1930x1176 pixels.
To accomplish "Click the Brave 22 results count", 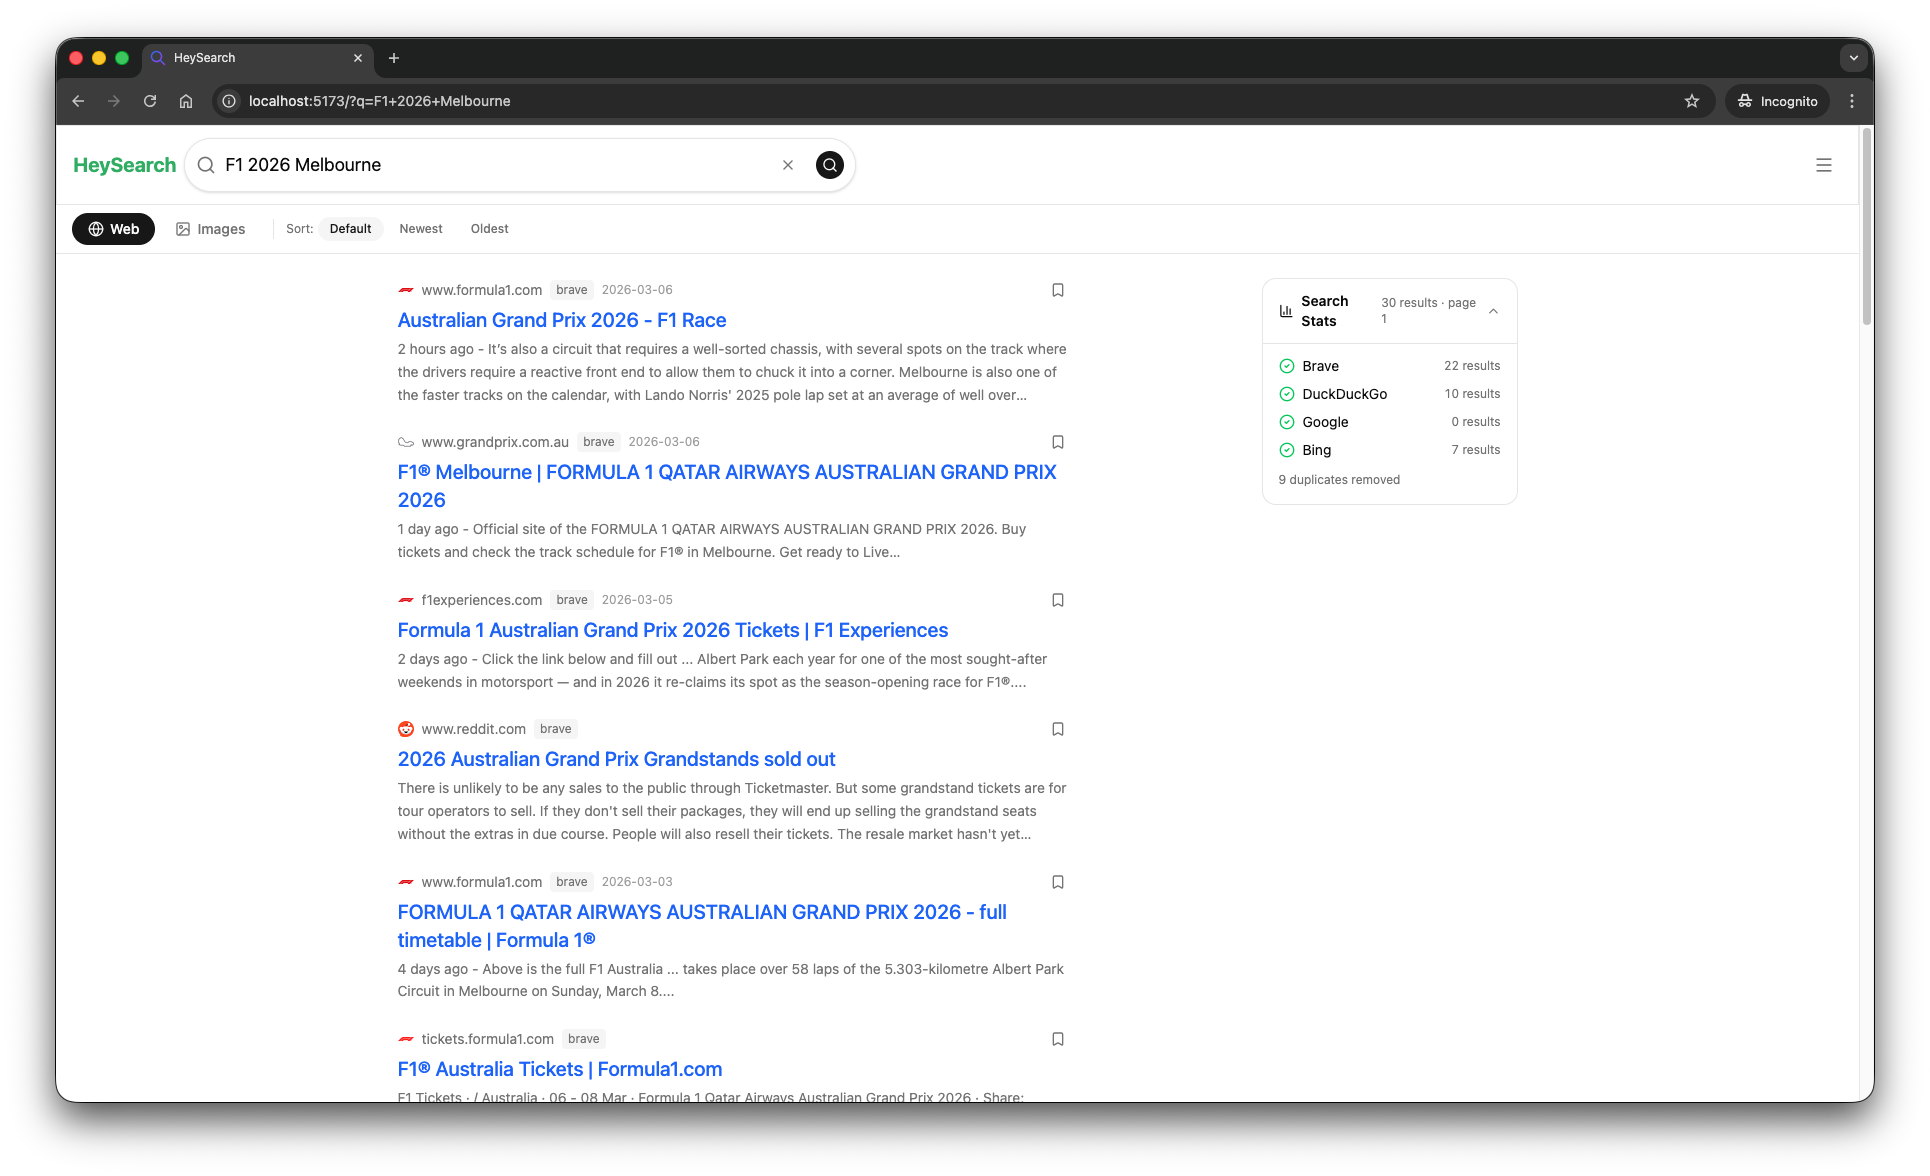I will pos(1472,366).
